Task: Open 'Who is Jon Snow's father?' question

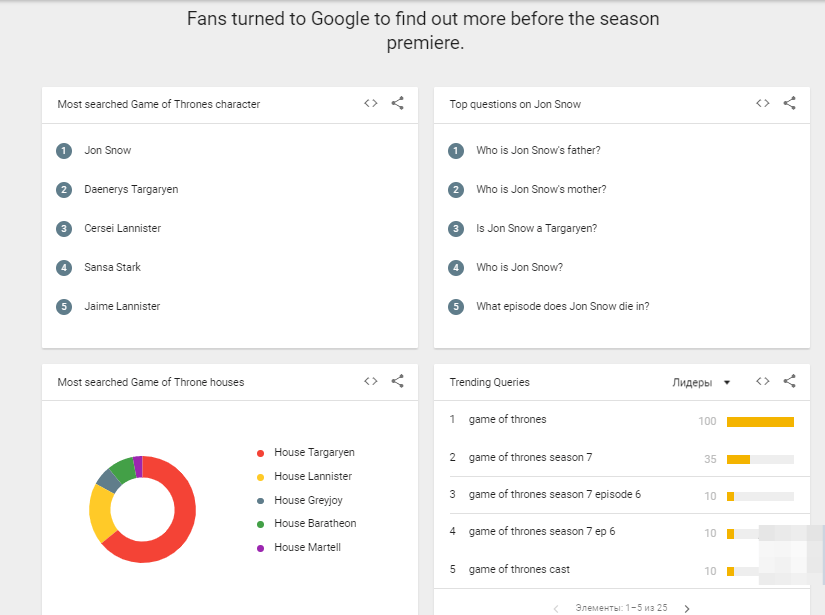Action: tap(538, 151)
